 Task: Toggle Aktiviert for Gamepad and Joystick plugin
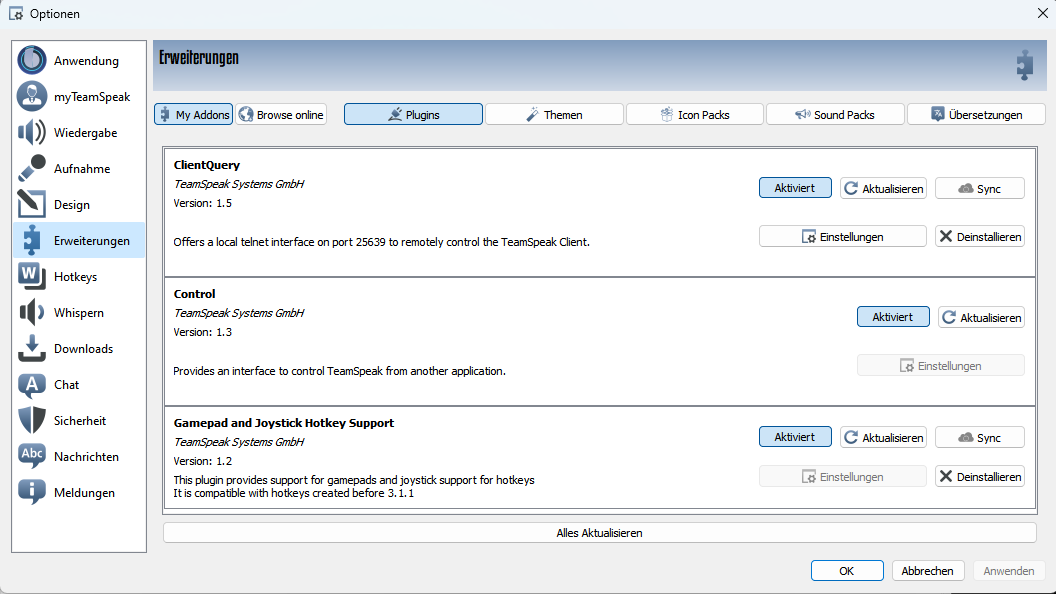click(x=795, y=437)
